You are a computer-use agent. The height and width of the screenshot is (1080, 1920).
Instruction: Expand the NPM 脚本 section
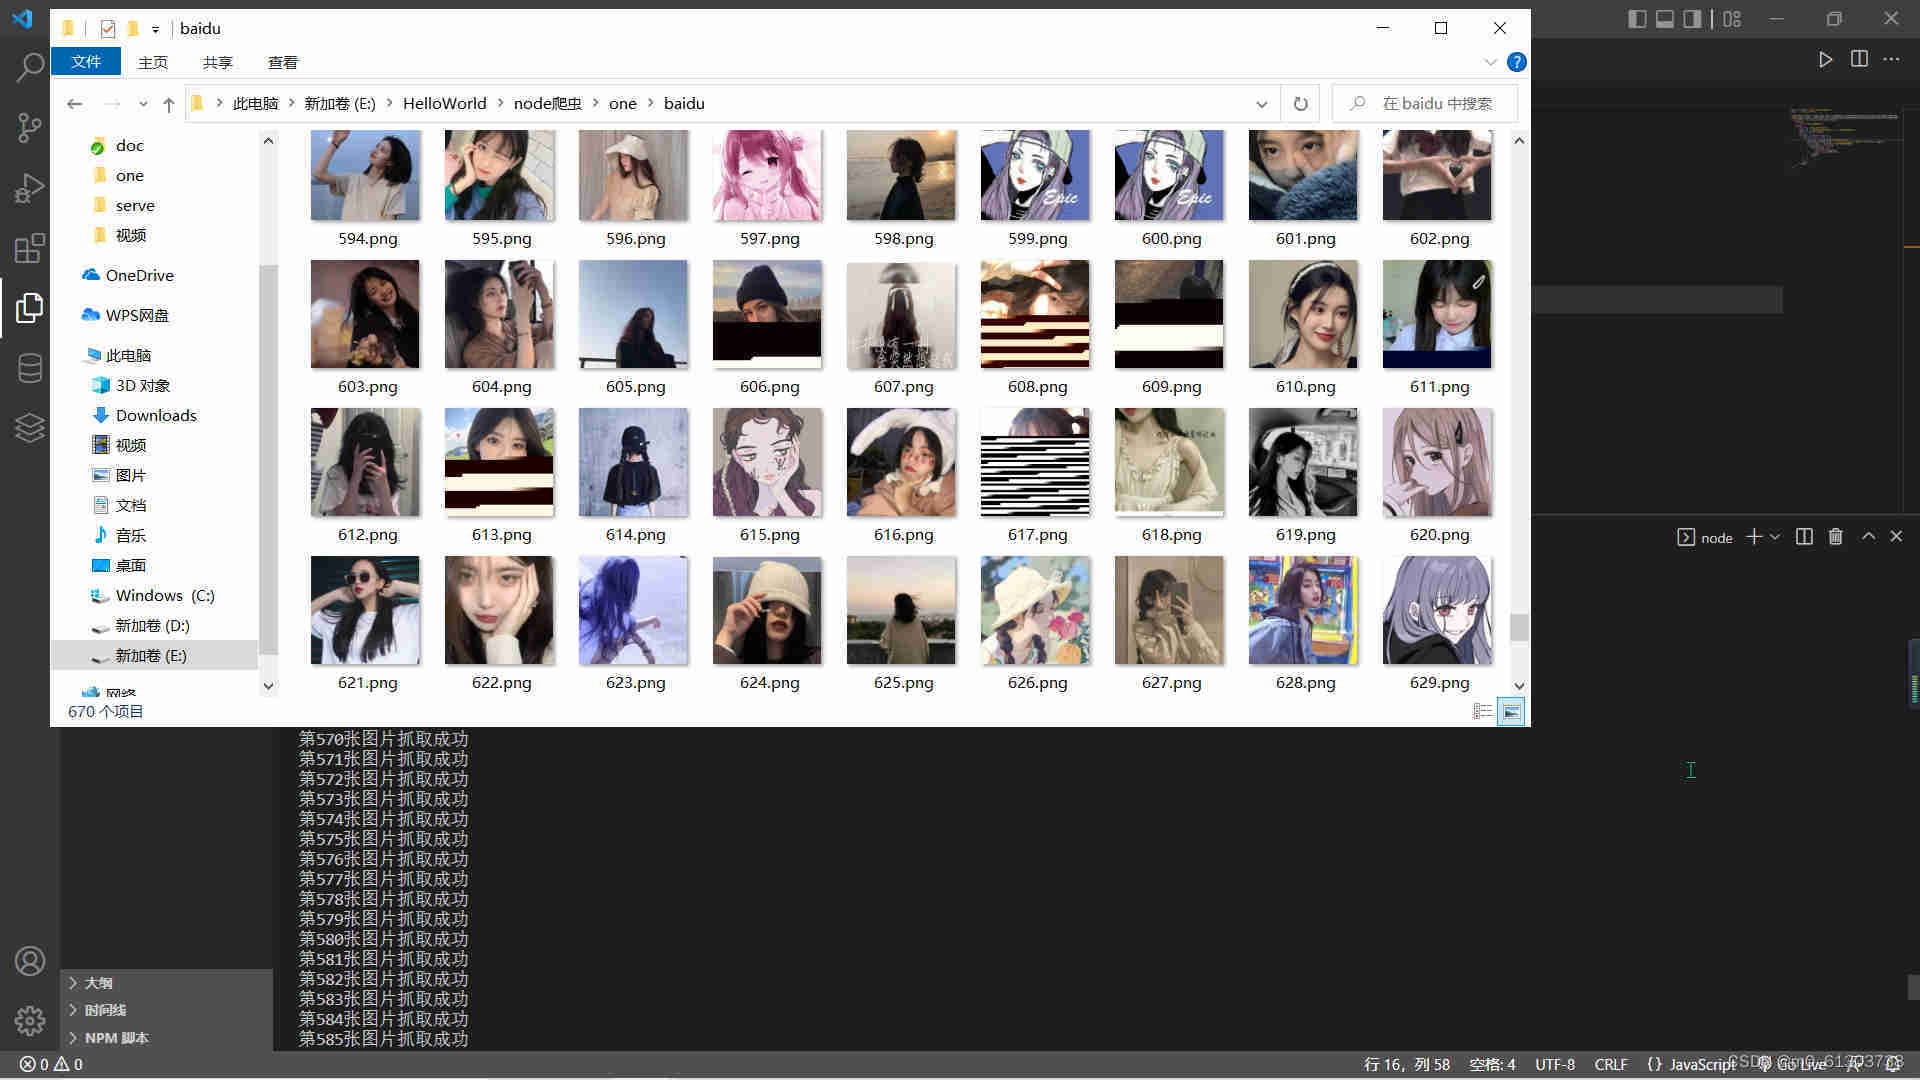pos(116,1038)
